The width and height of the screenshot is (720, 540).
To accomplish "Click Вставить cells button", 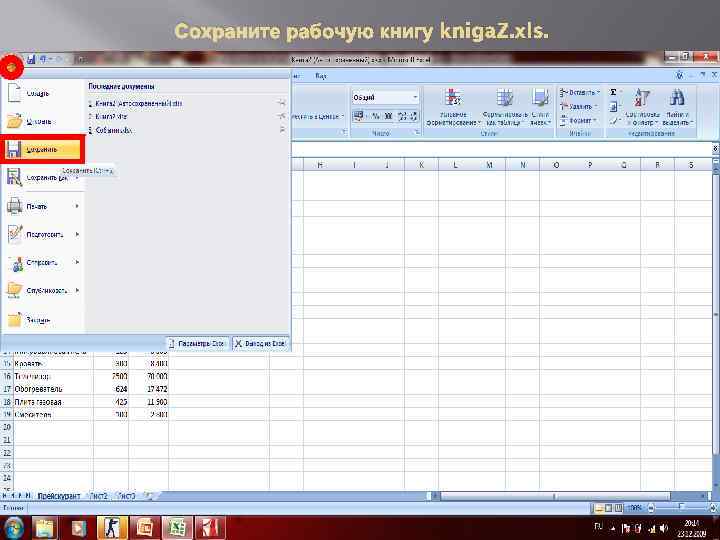I will tap(579, 92).
